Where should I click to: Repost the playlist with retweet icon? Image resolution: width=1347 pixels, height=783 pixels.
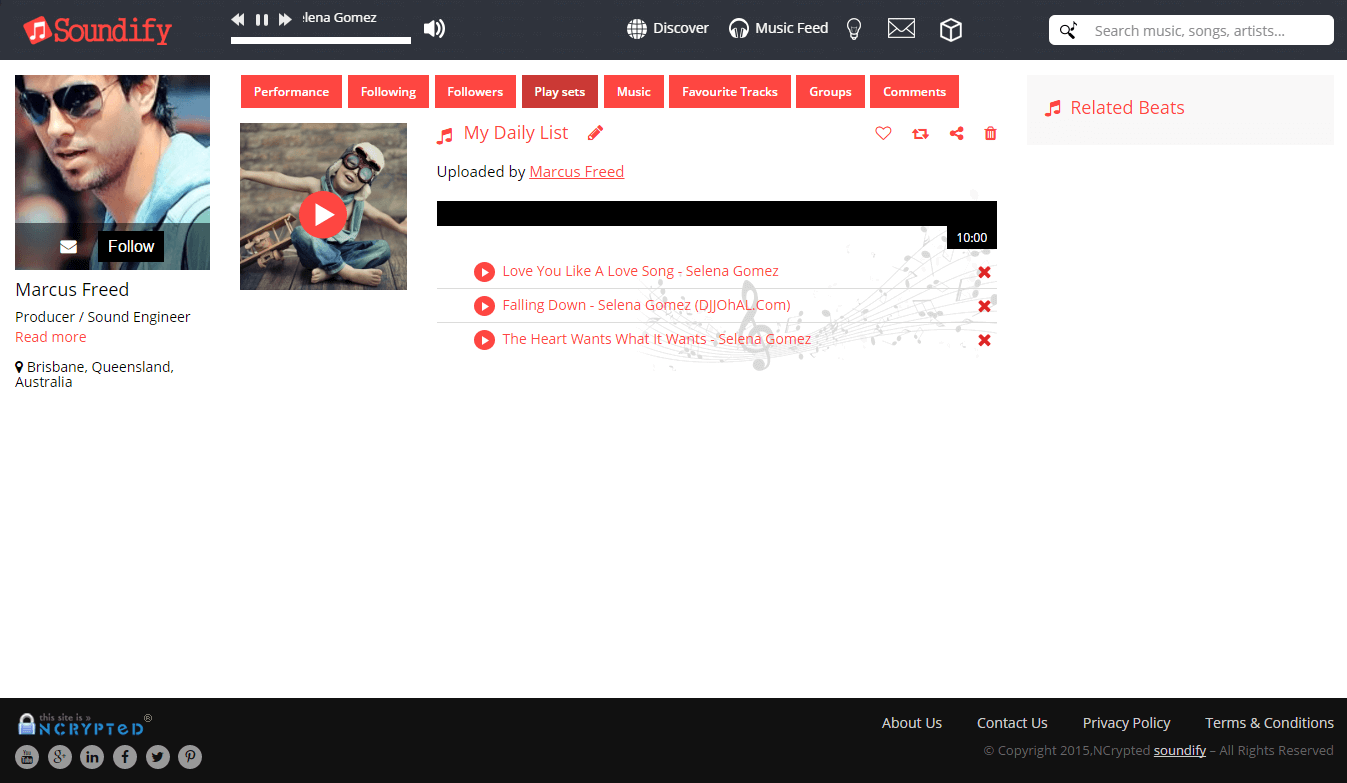click(x=920, y=133)
